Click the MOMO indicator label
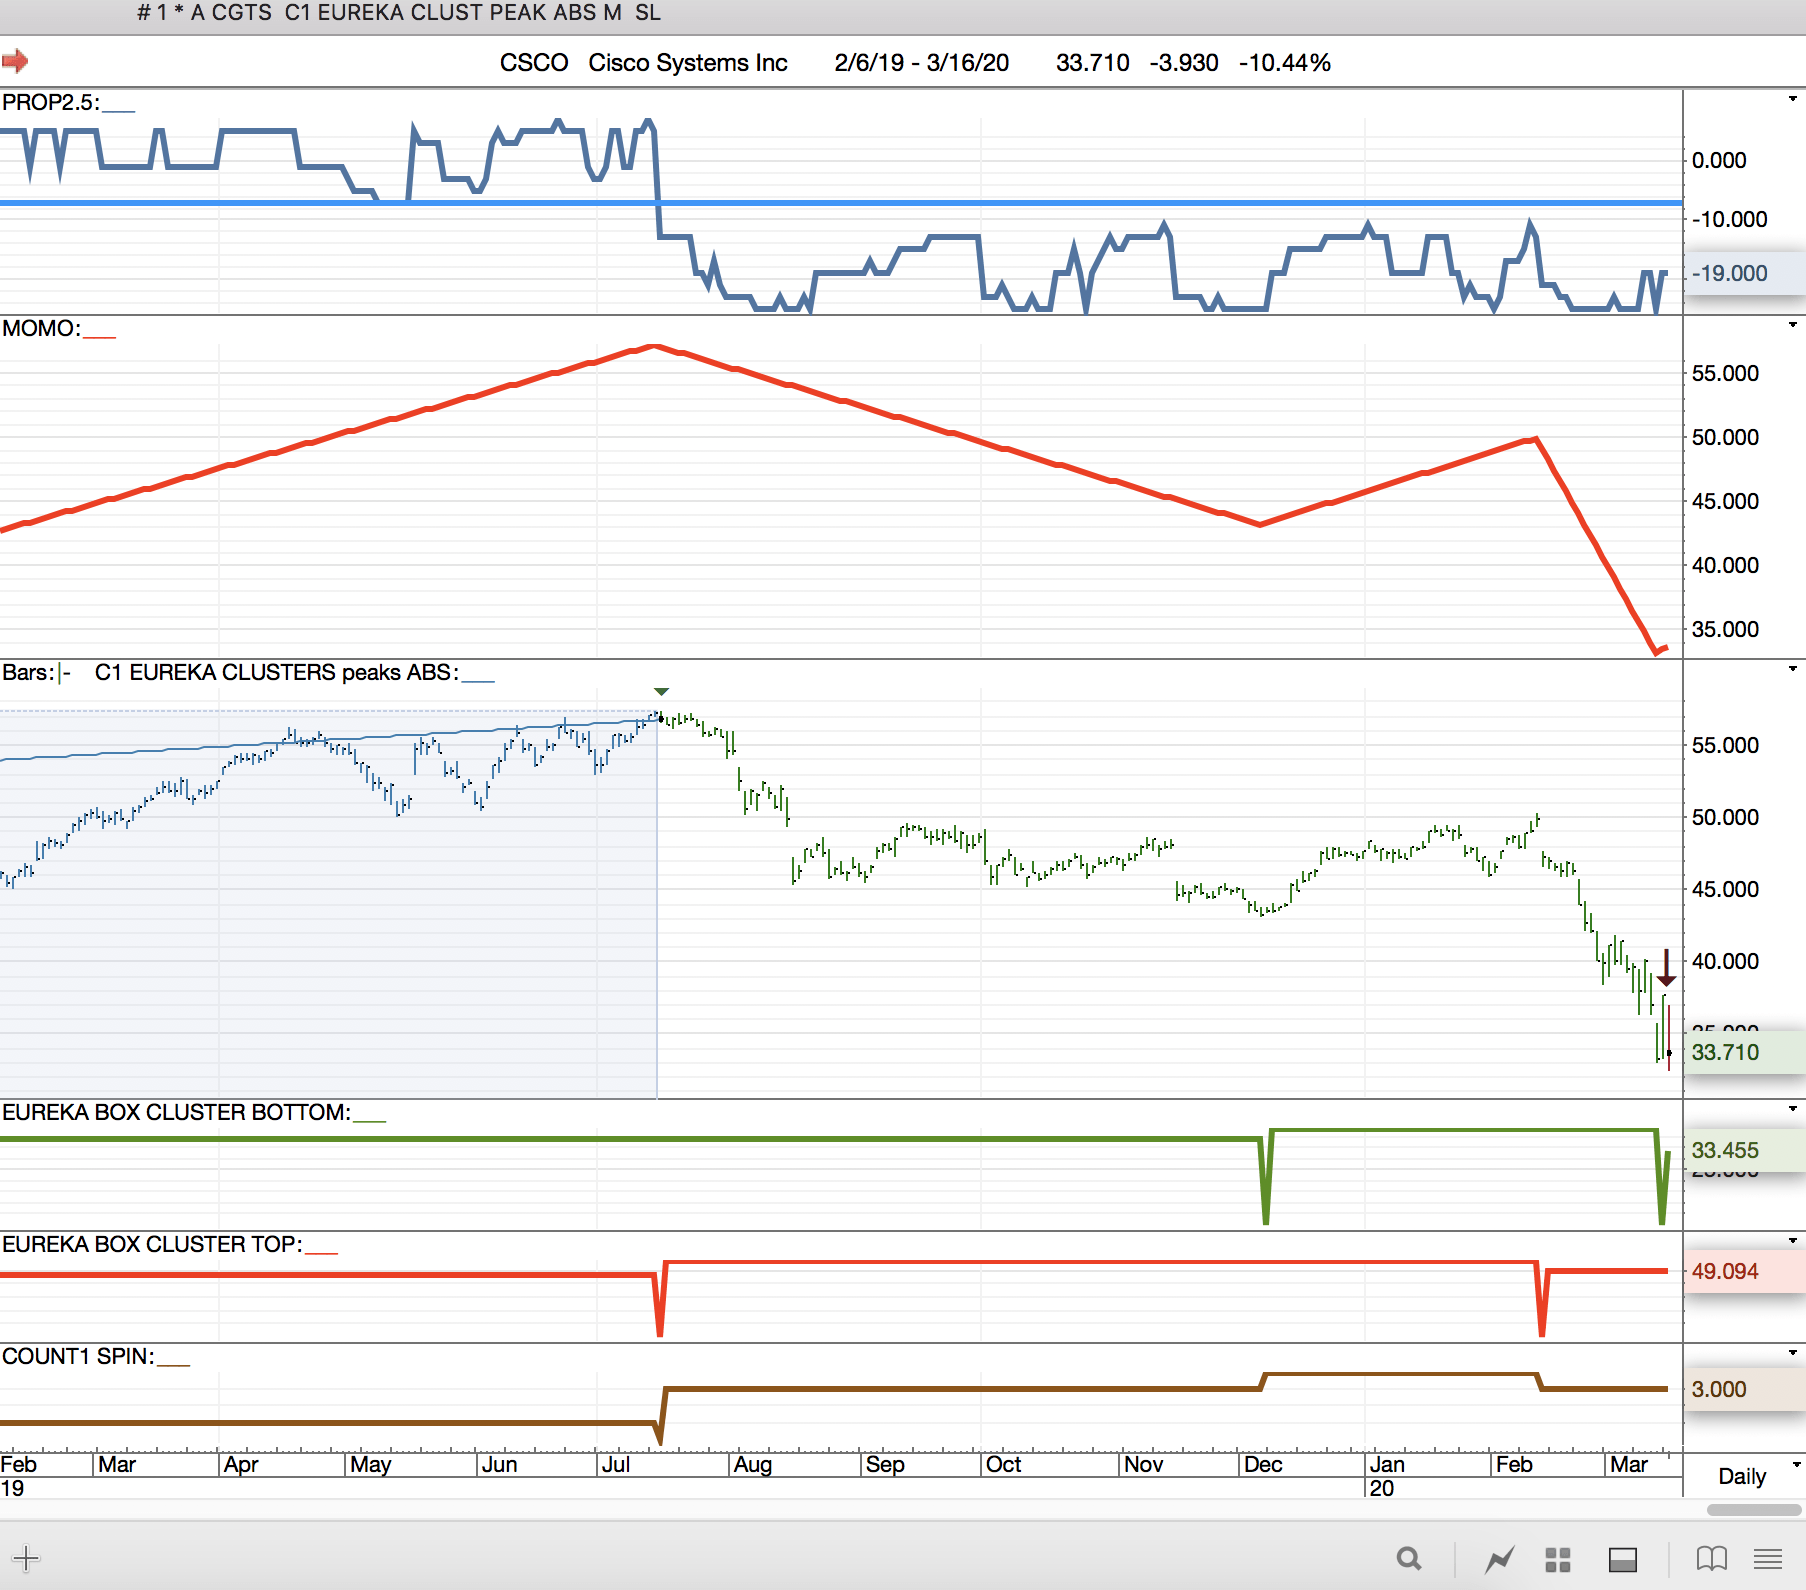The width and height of the screenshot is (1806, 1590). coord(41,328)
